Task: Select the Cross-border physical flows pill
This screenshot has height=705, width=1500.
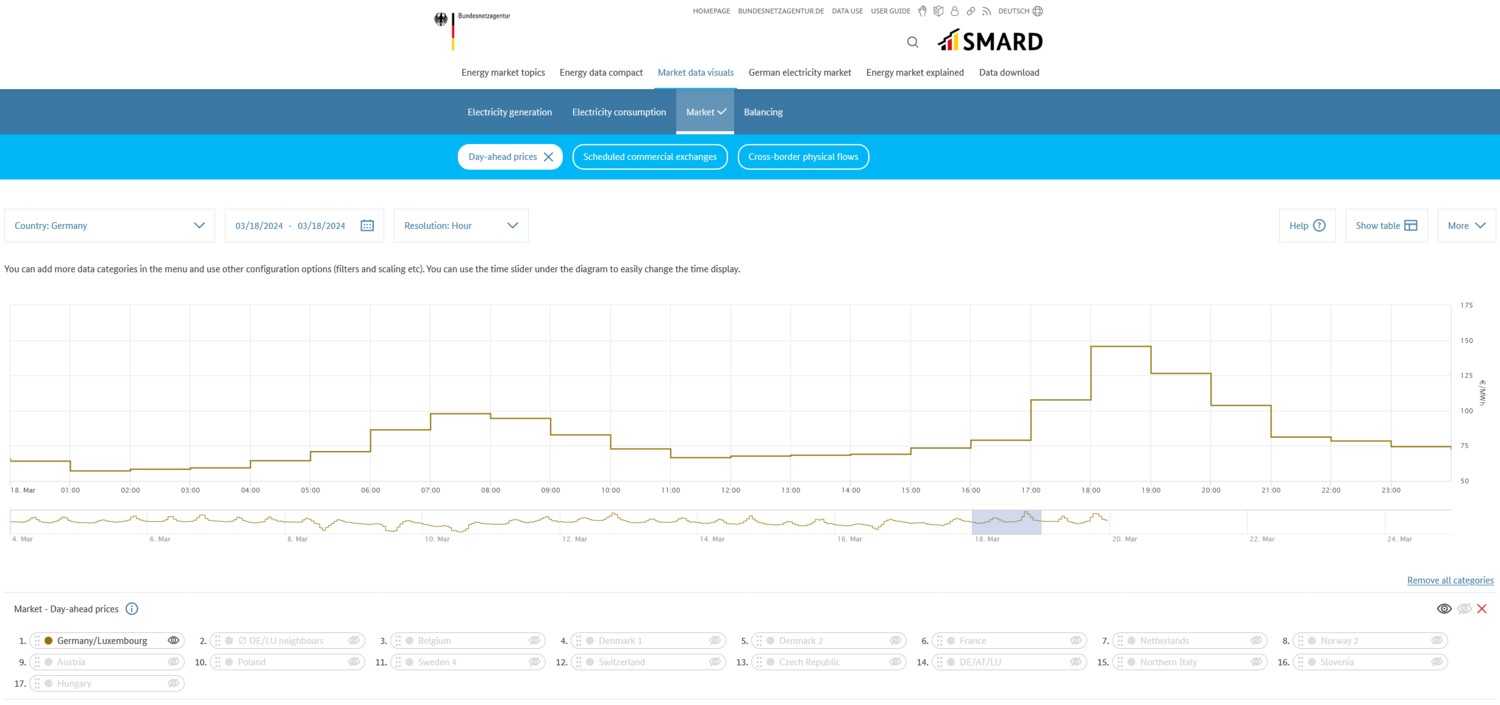Action: click(x=804, y=157)
